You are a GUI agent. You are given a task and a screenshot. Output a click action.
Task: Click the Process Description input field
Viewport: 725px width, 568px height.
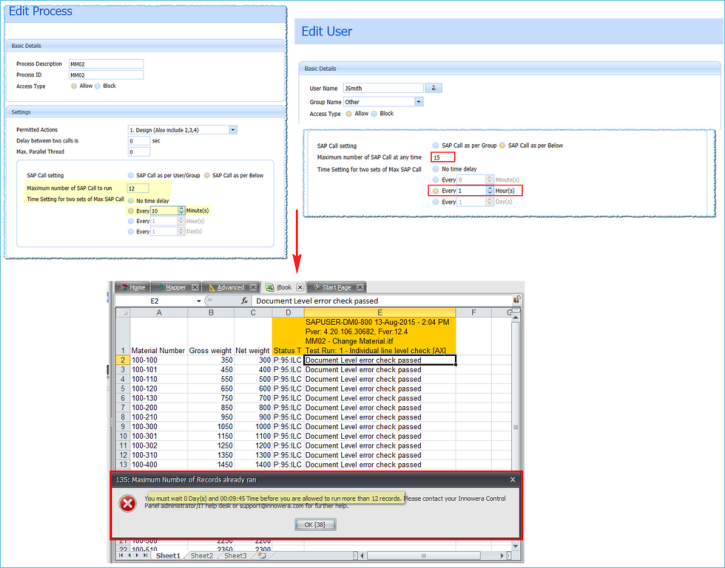pyautogui.click(x=106, y=64)
